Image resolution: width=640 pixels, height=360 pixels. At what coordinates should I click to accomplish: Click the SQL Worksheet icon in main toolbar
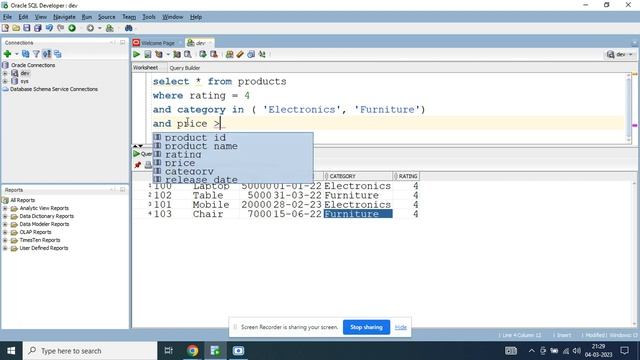110,28
